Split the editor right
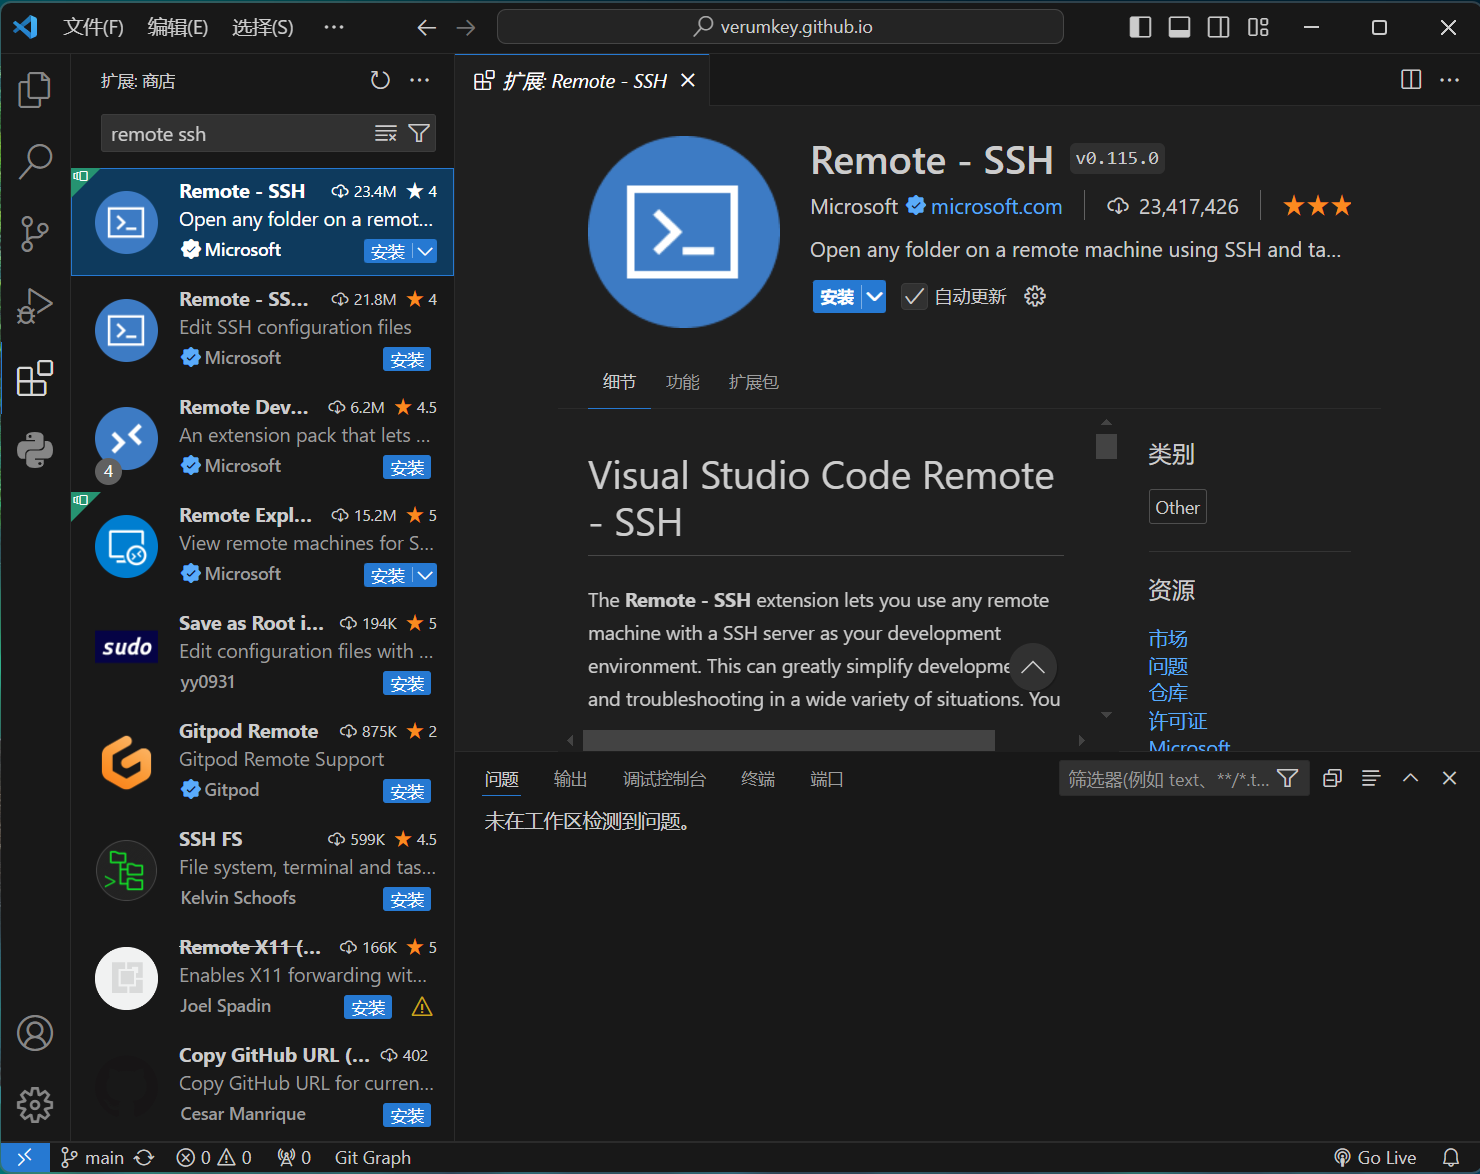This screenshot has height=1174, width=1480. [x=1411, y=80]
